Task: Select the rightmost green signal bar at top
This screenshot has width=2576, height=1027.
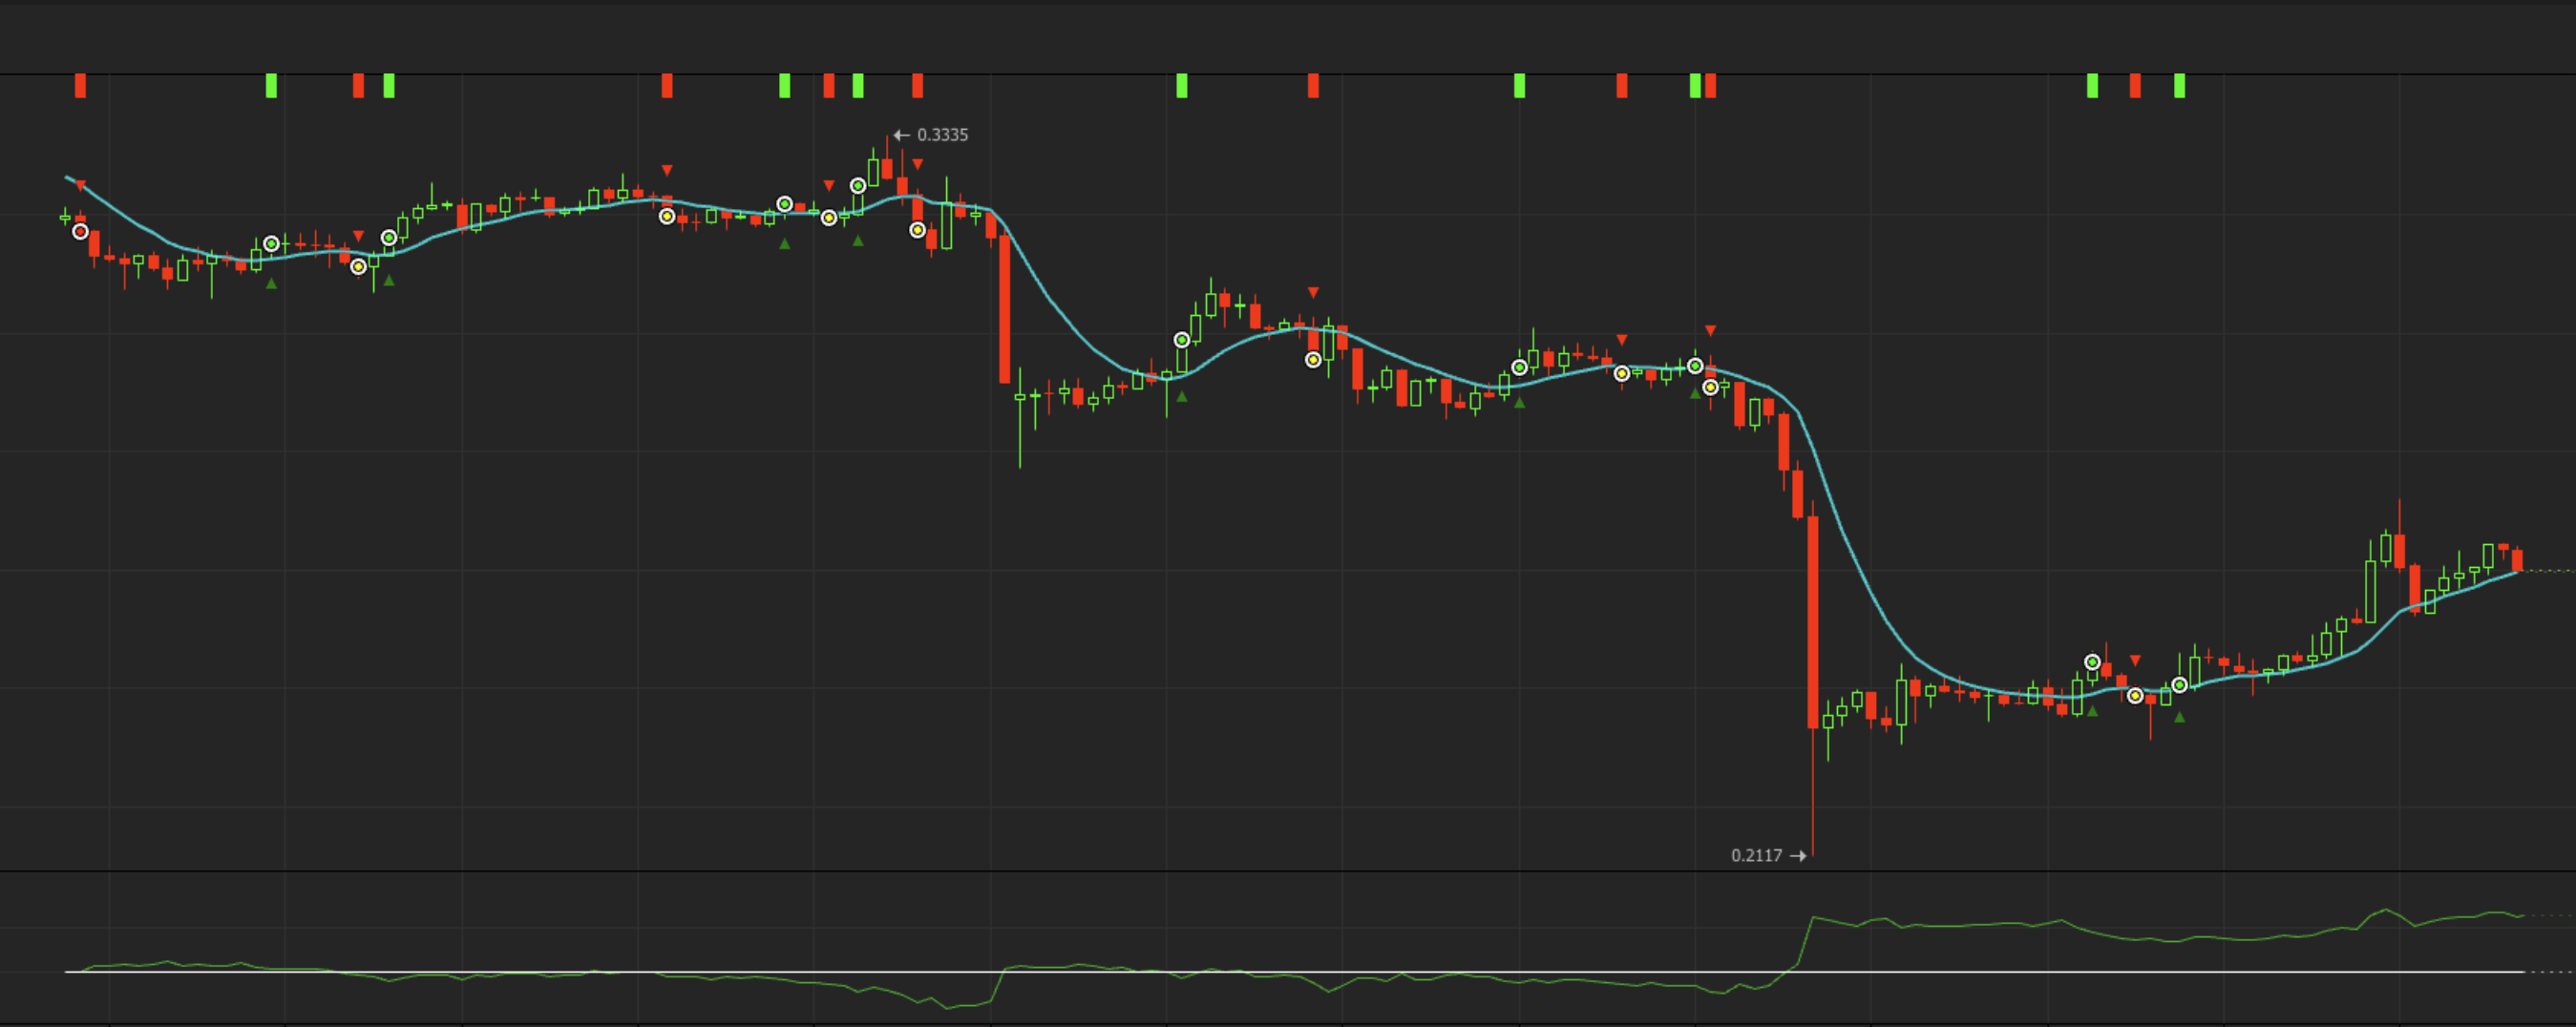Action: tap(2179, 86)
